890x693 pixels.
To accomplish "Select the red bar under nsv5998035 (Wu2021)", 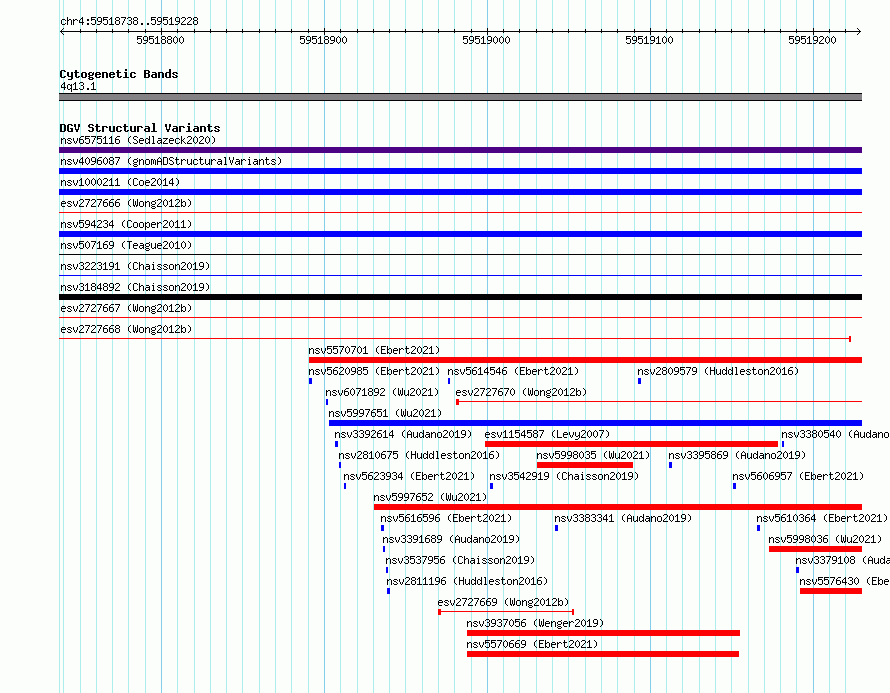I will [585, 465].
